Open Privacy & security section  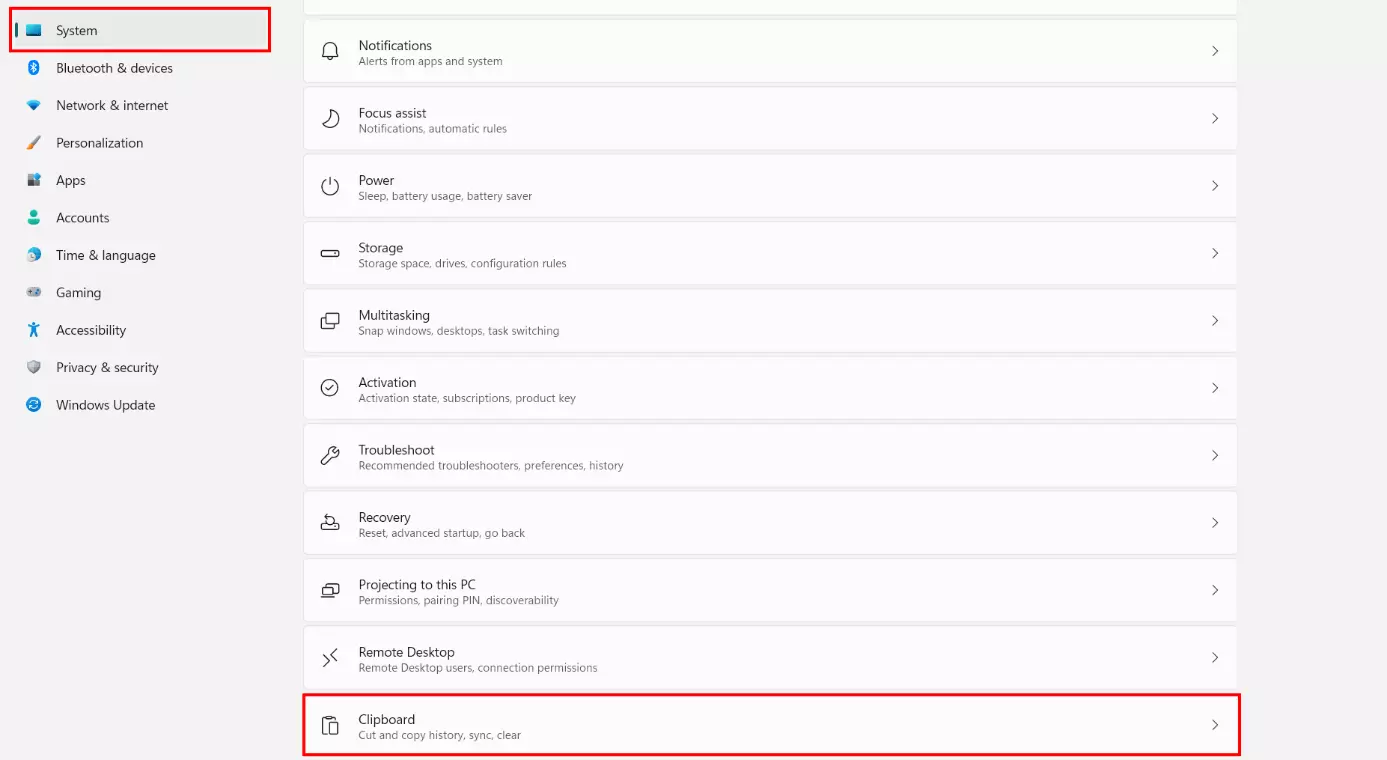point(107,368)
